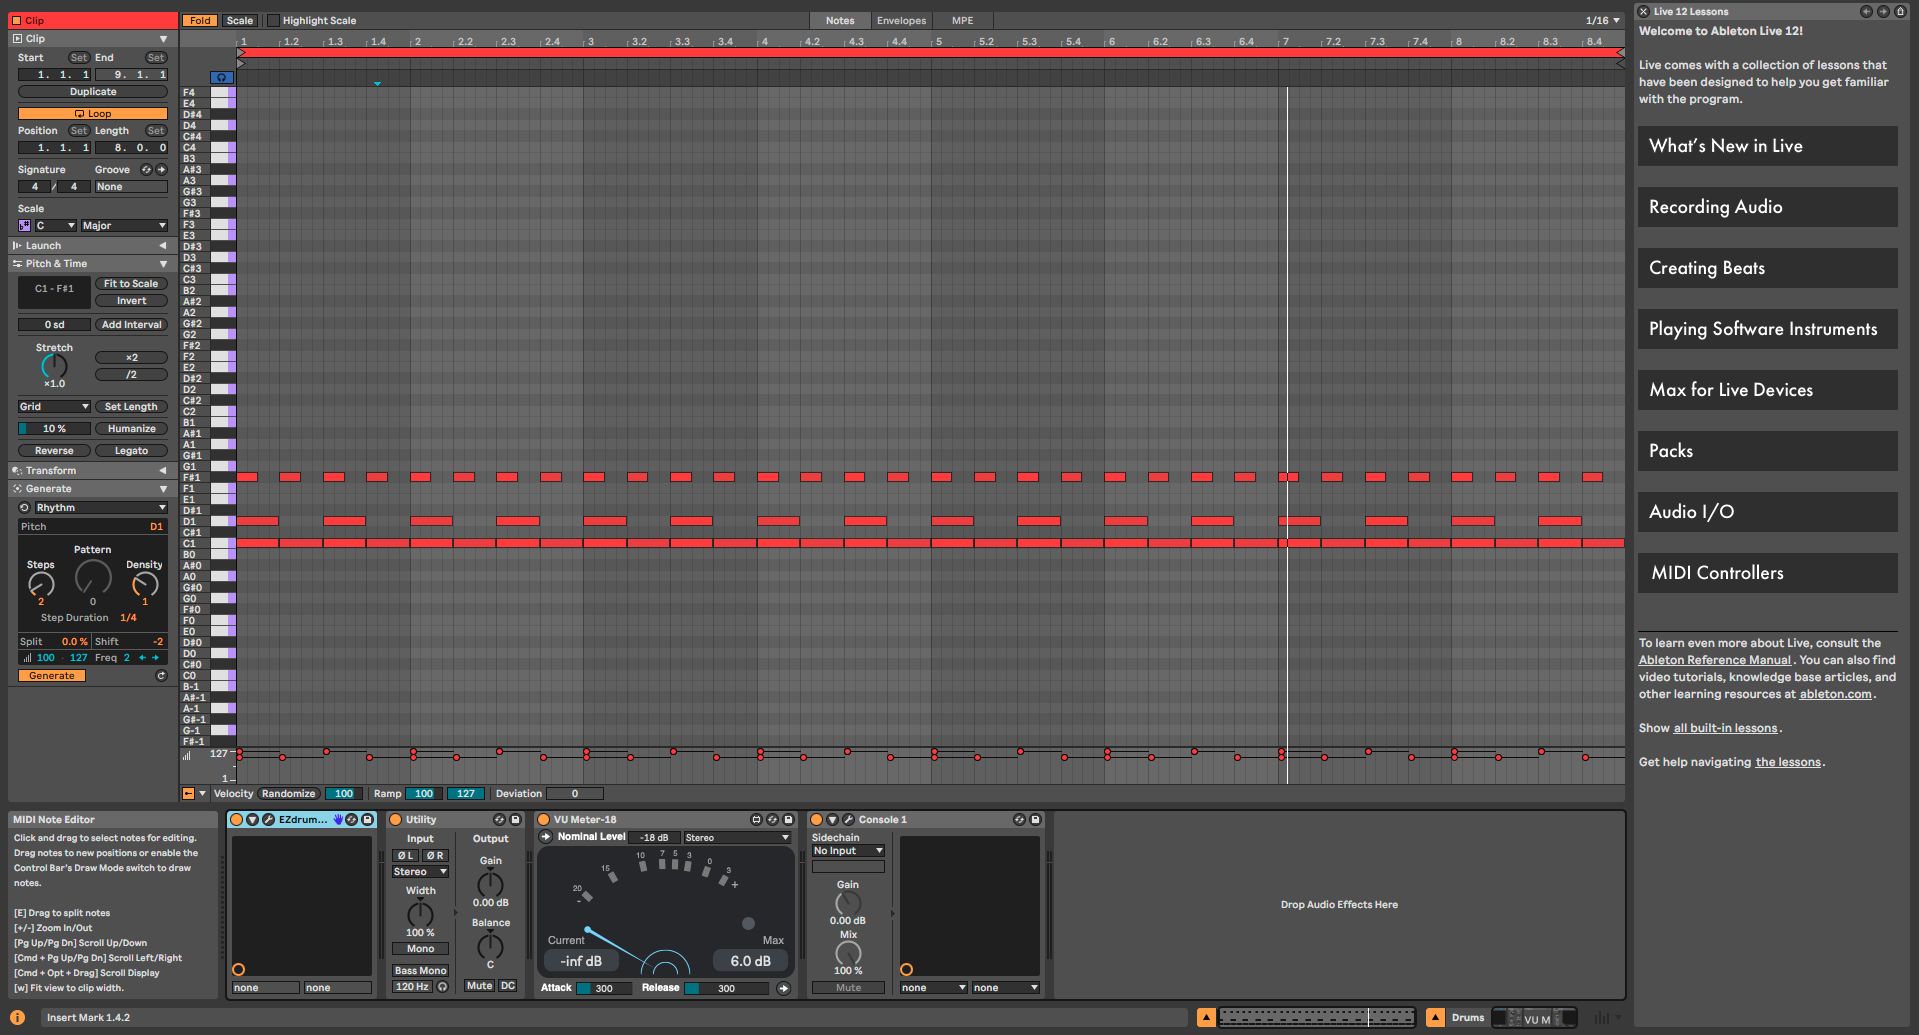Turn off the VU Meter-18 device activator
The height and width of the screenshot is (1035, 1919).
pyautogui.click(x=544, y=819)
